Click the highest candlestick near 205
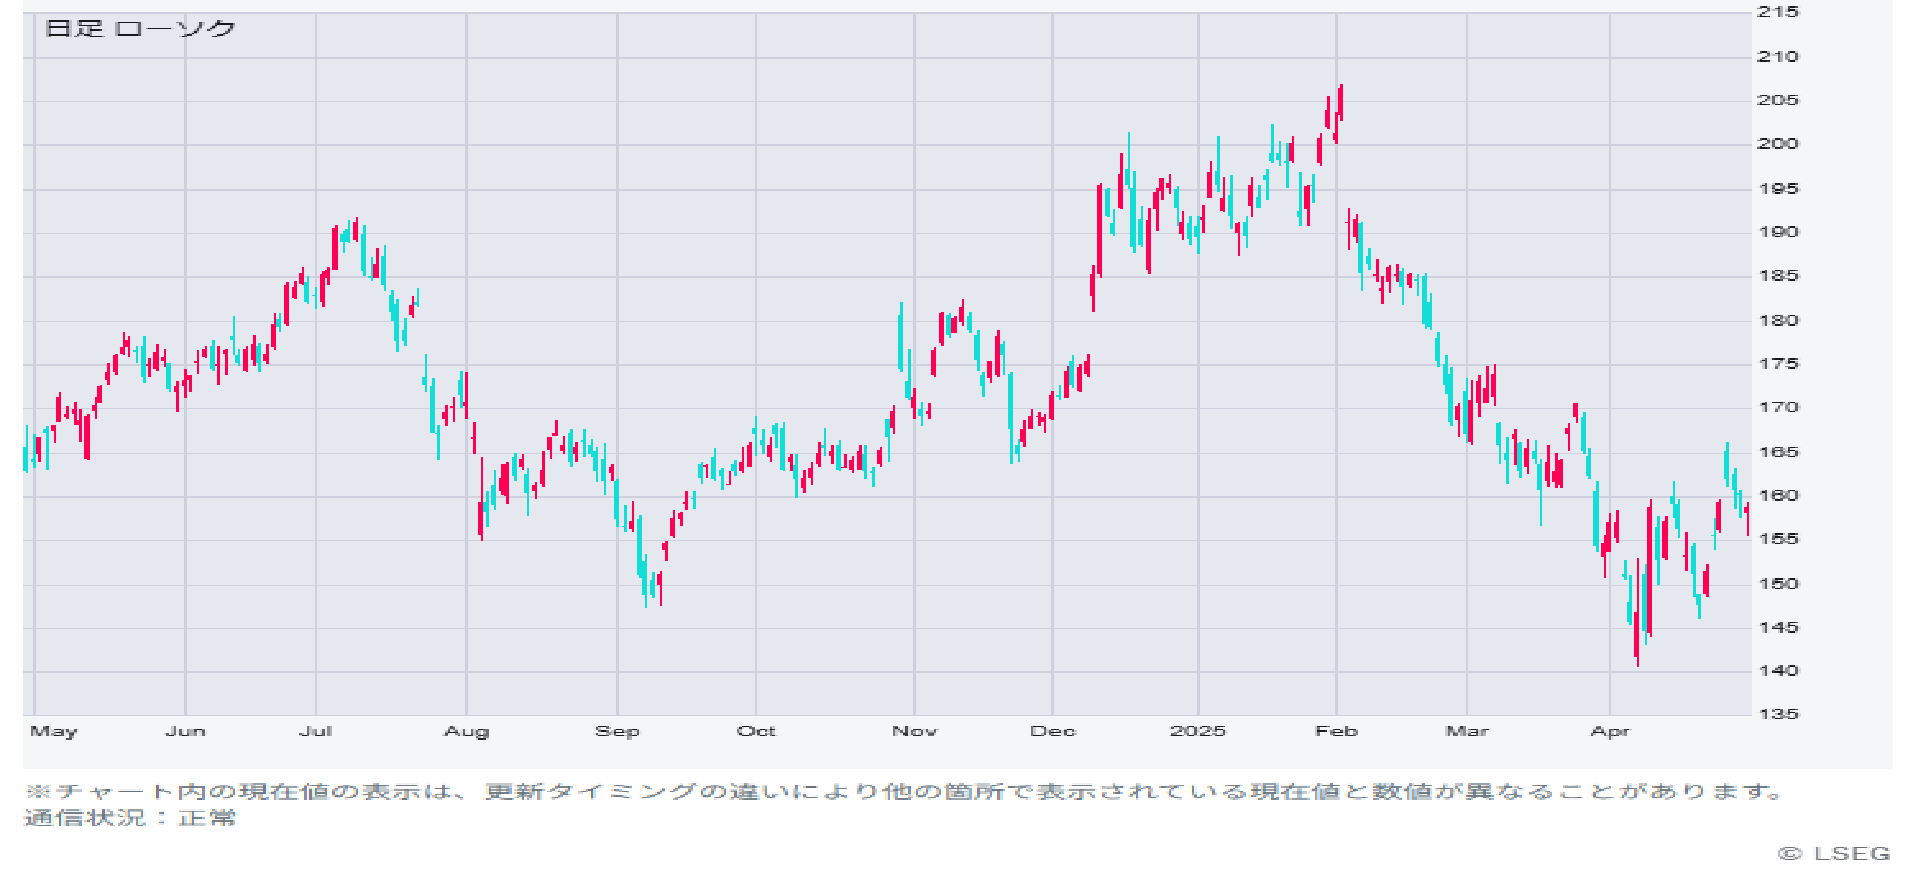Screen dimensions: 1913x879 1340,102
